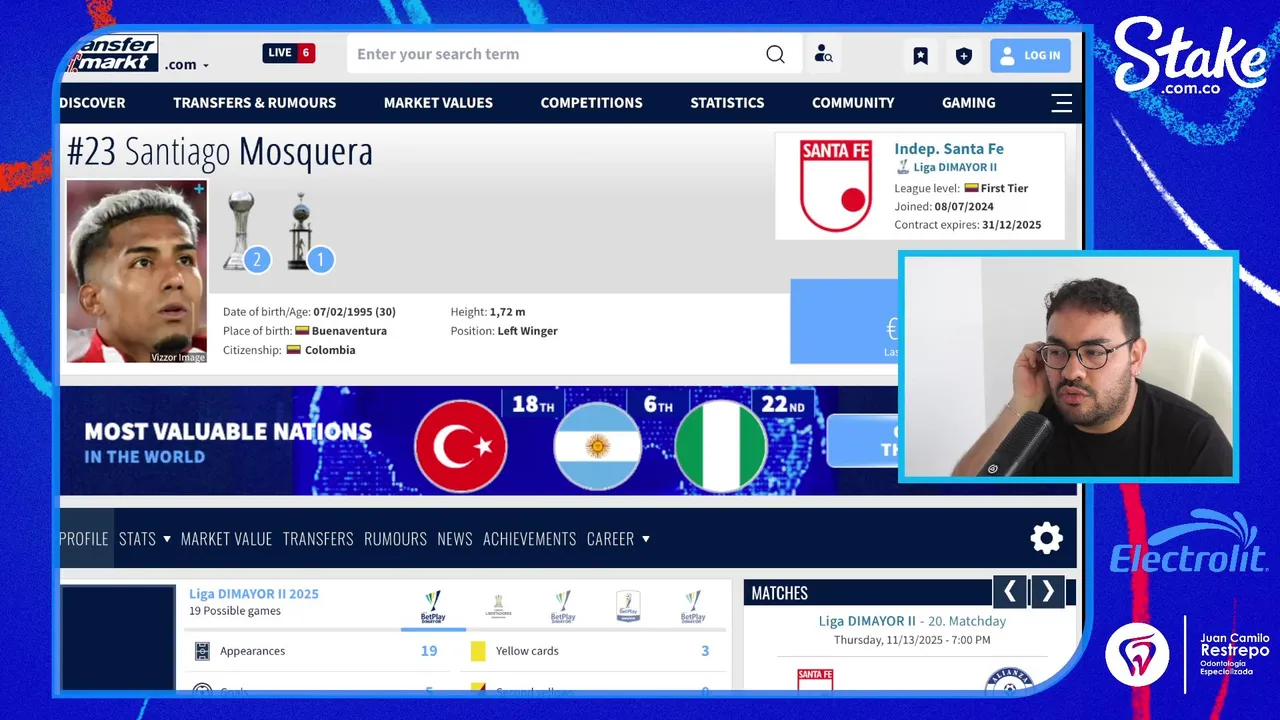
Task: Click the 'Thursday, 11/13/2025 - 7:00 PM' text
Action: coord(912,640)
